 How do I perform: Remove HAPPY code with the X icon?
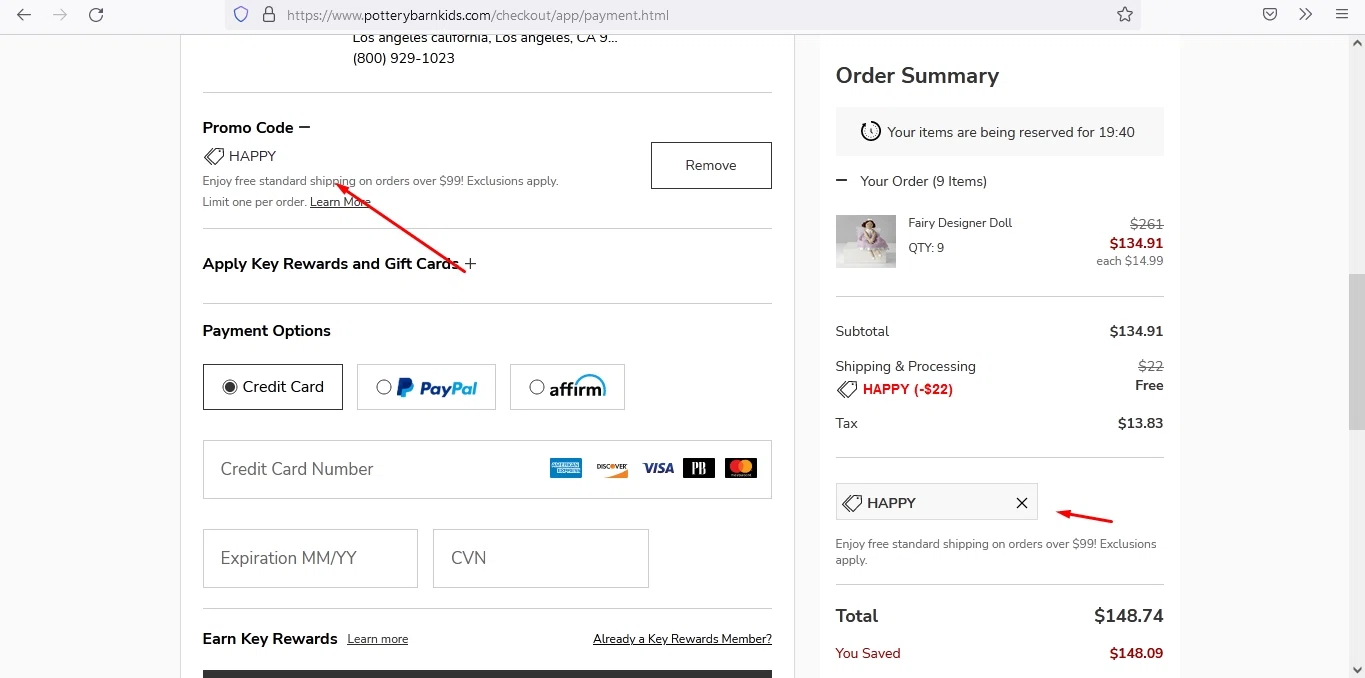[x=1022, y=503]
